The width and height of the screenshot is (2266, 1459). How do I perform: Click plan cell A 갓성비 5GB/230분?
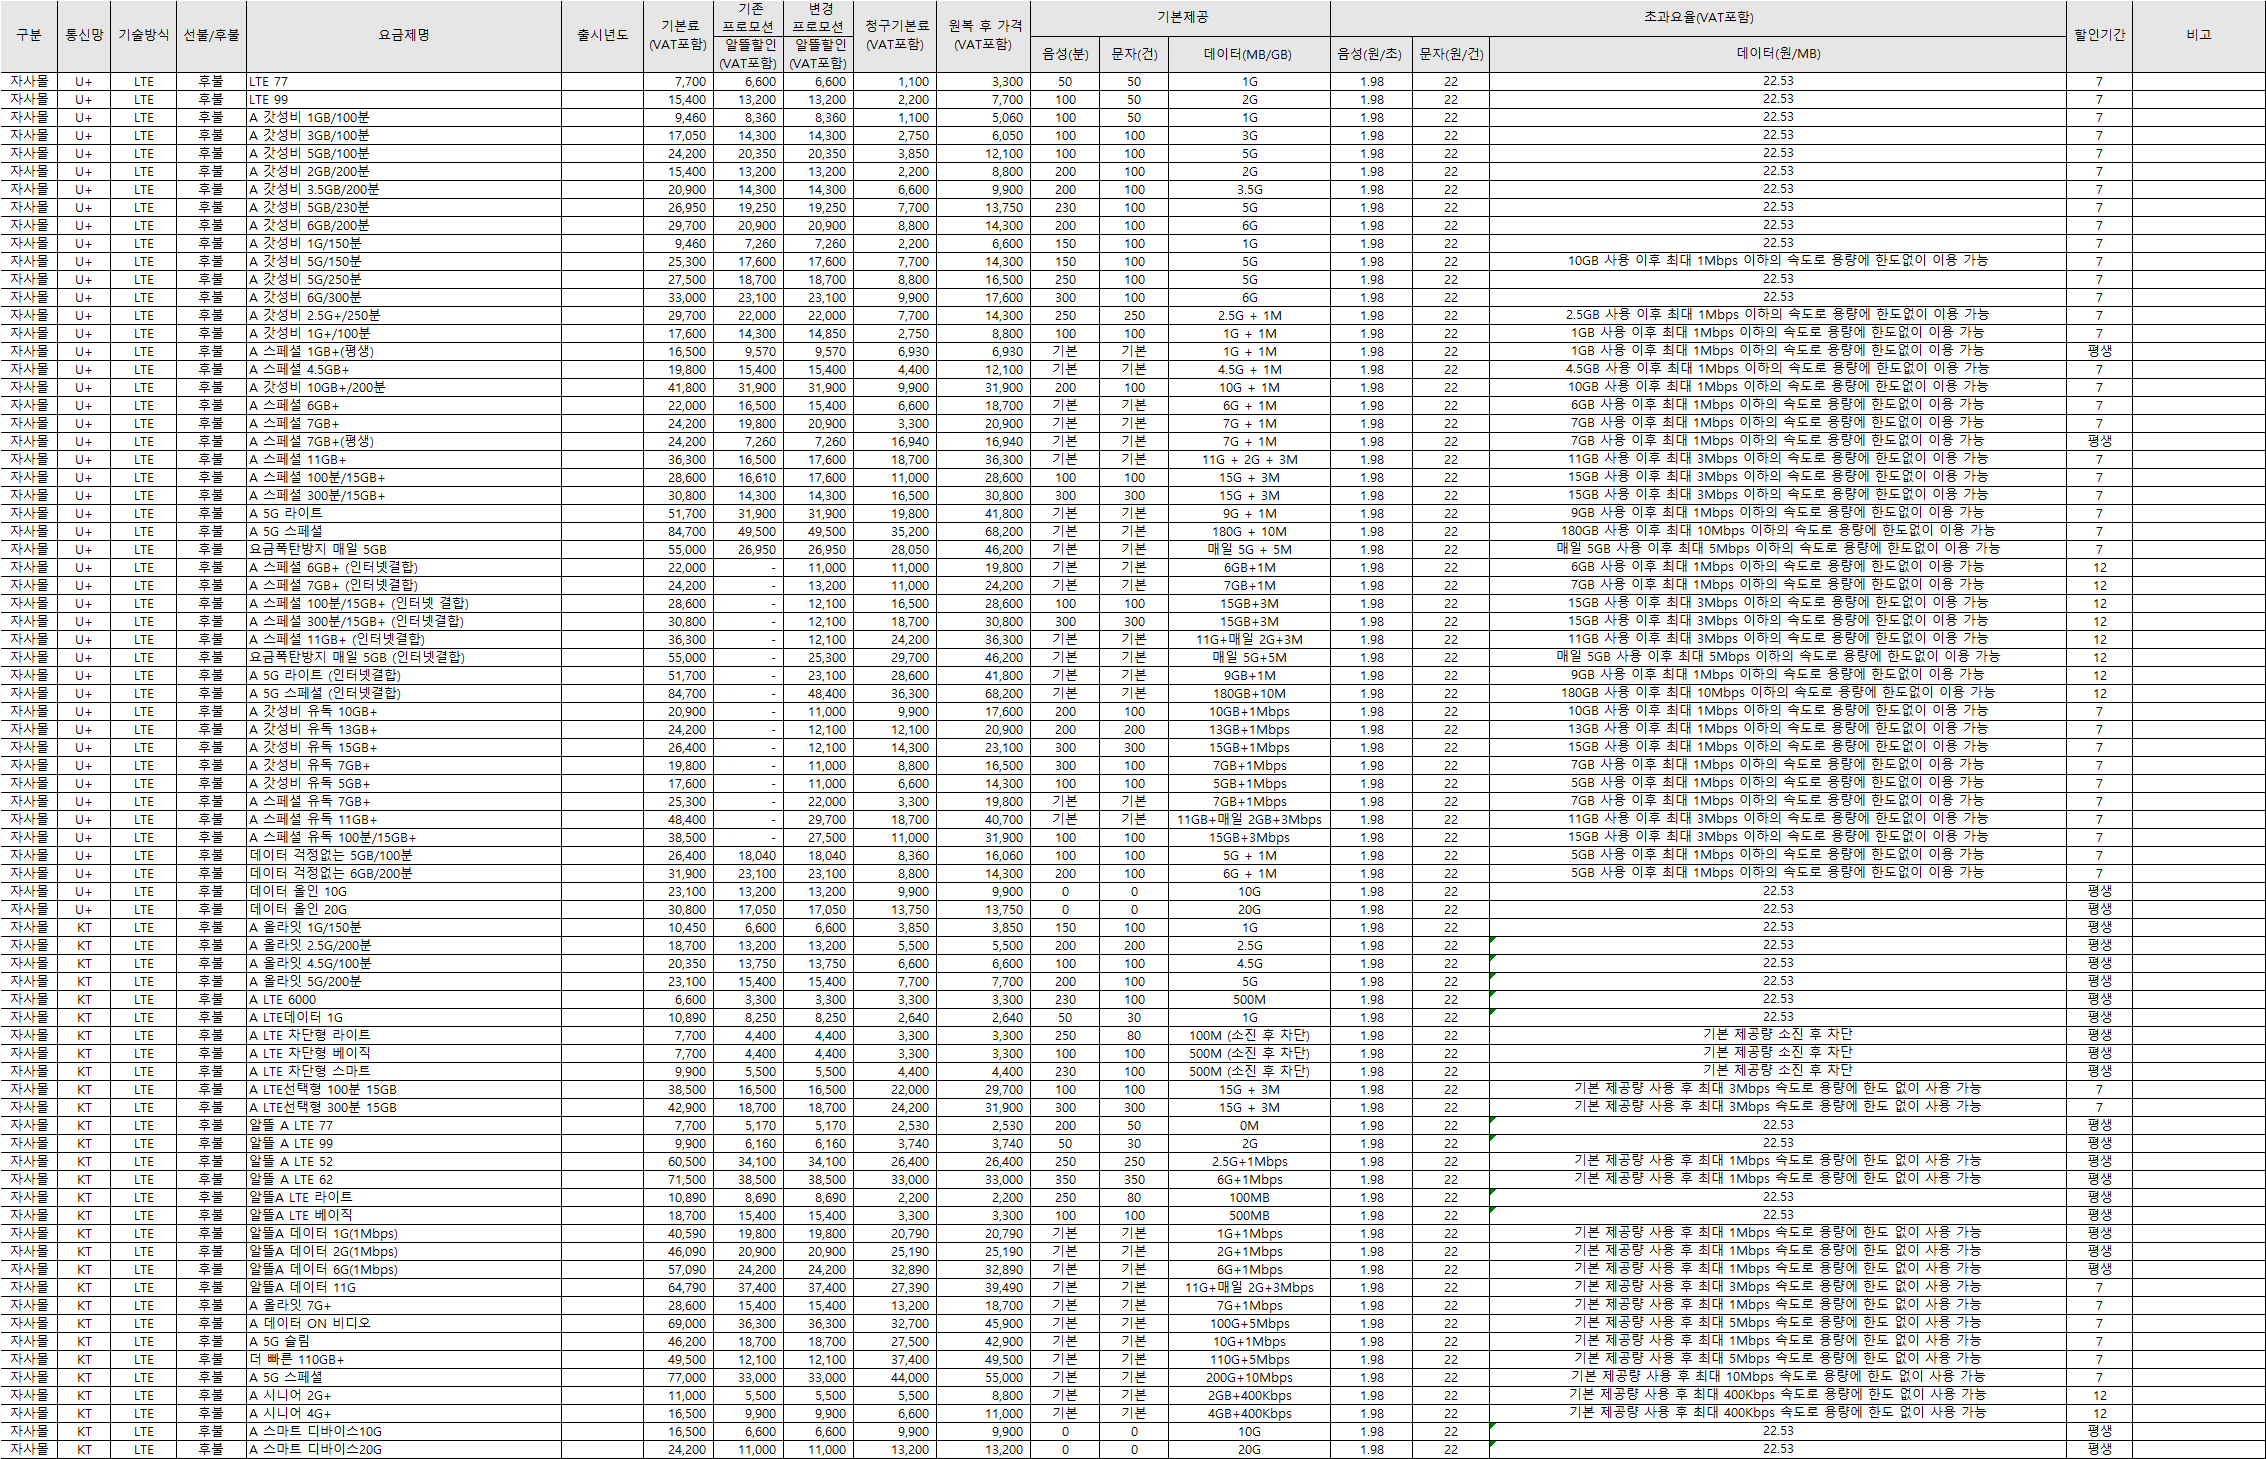tap(404, 208)
